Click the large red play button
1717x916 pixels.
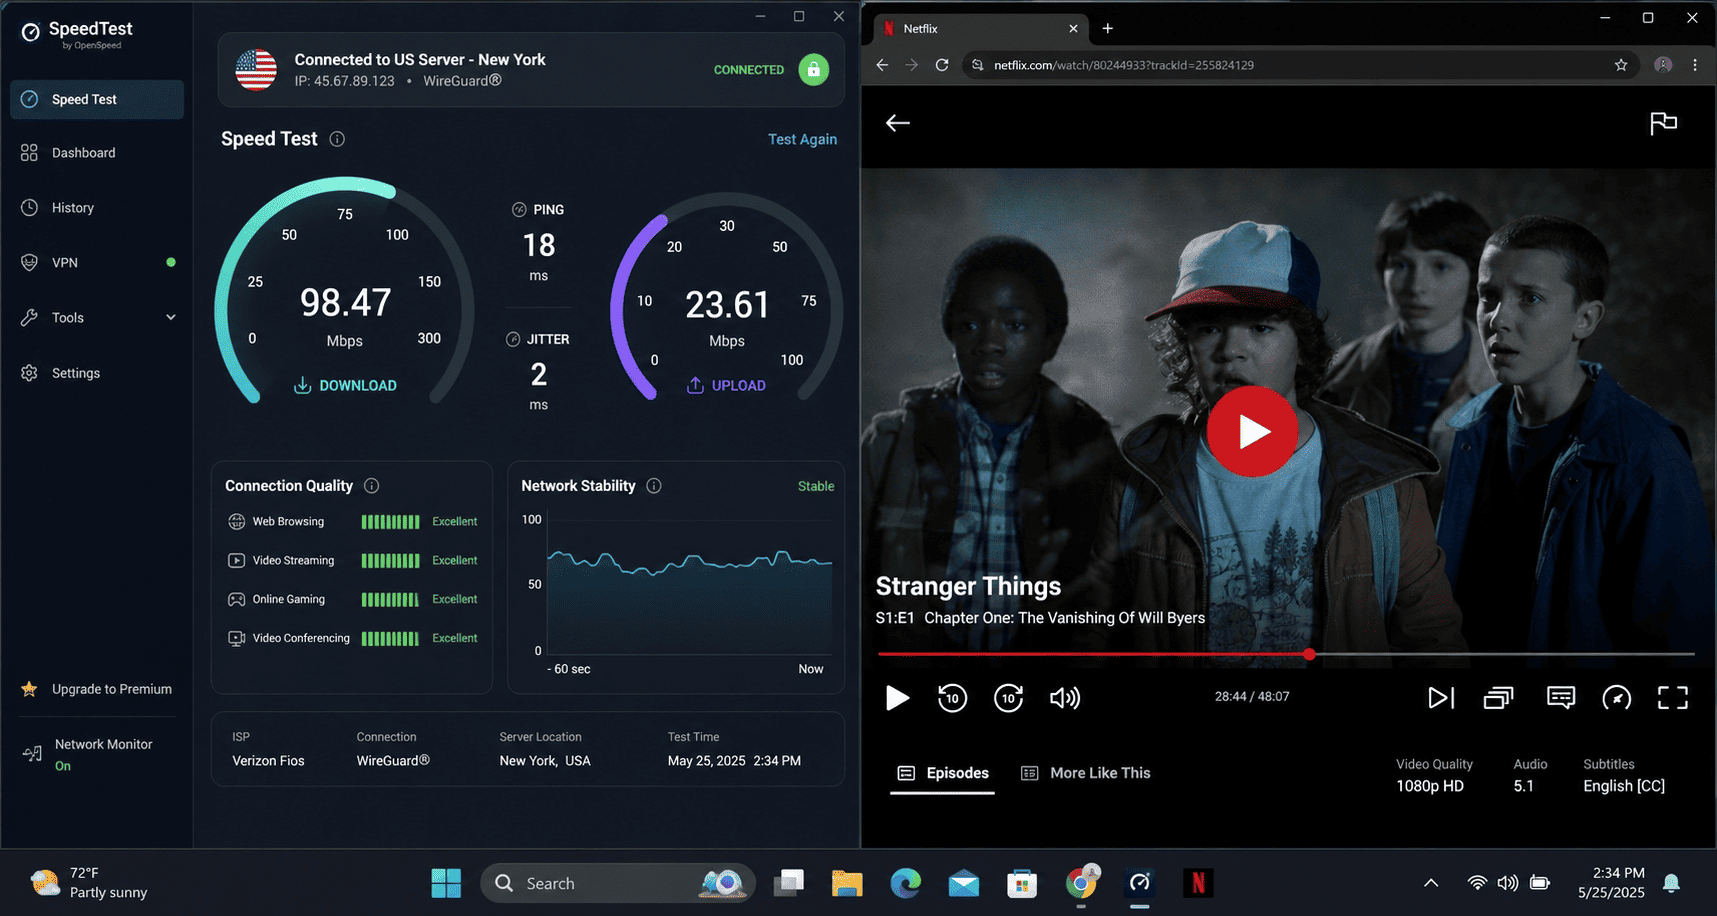point(1252,431)
